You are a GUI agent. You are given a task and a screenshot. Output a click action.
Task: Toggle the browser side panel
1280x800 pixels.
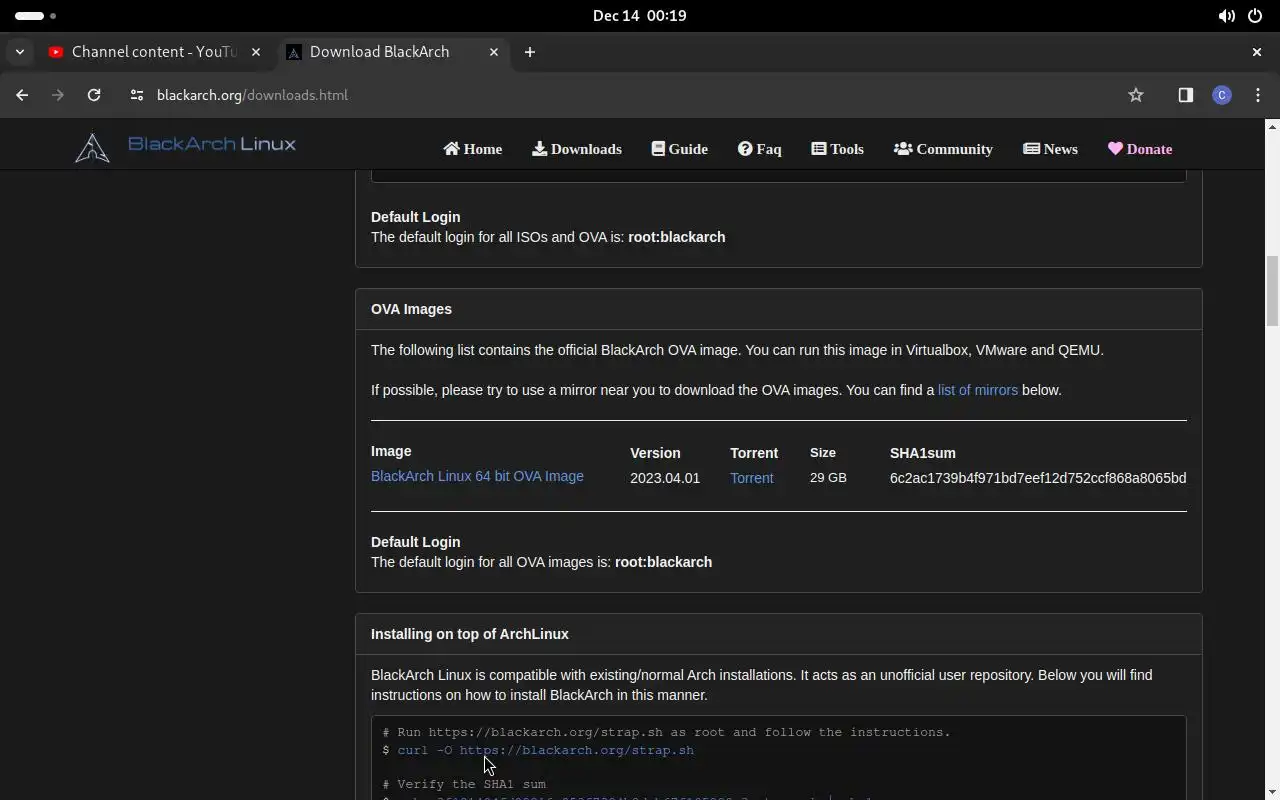(1186, 95)
